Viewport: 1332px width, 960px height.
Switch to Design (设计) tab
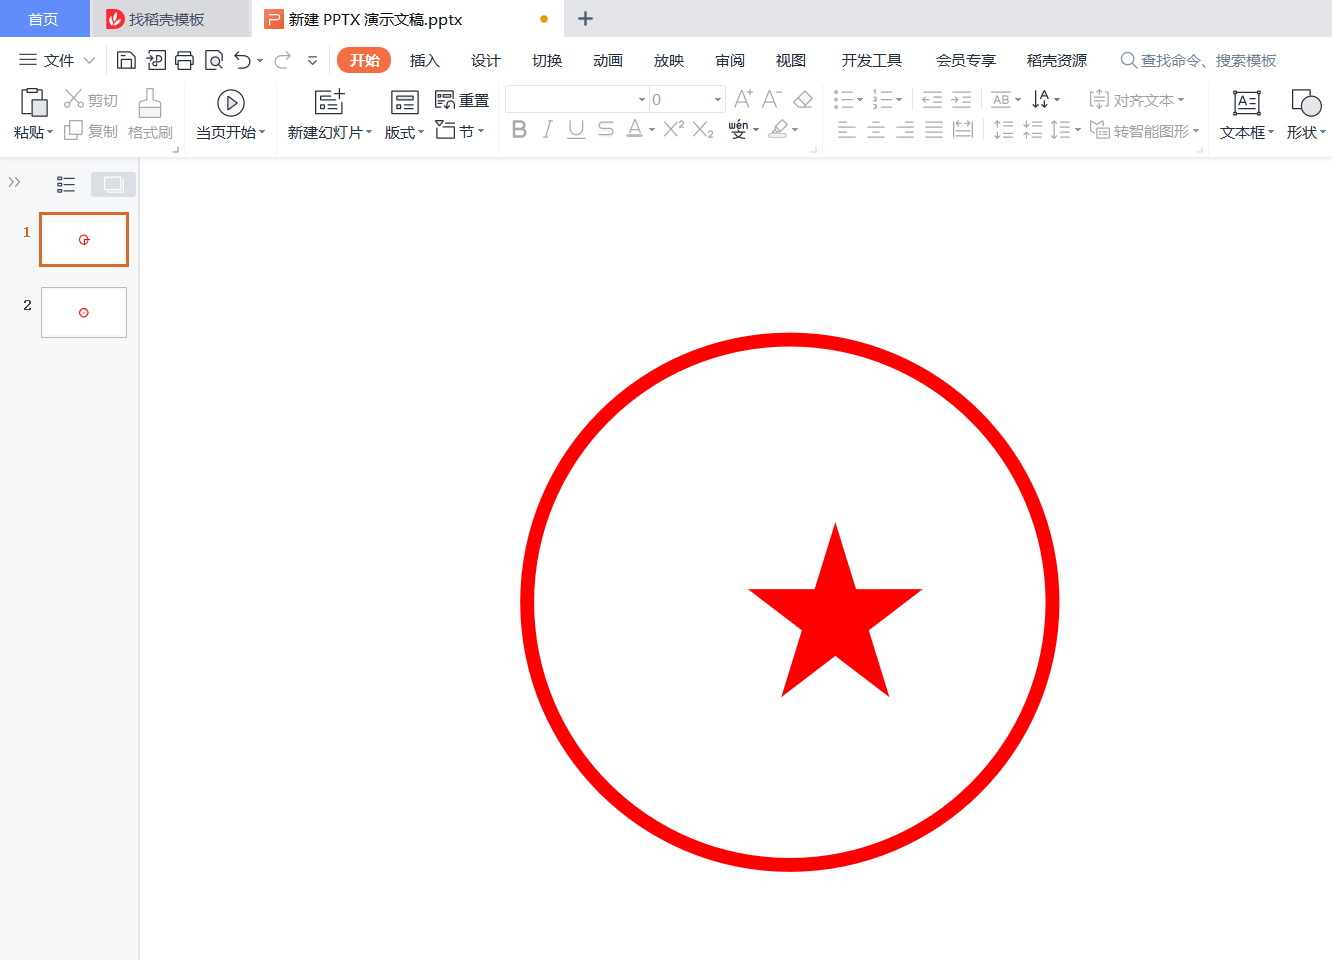click(x=486, y=60)
